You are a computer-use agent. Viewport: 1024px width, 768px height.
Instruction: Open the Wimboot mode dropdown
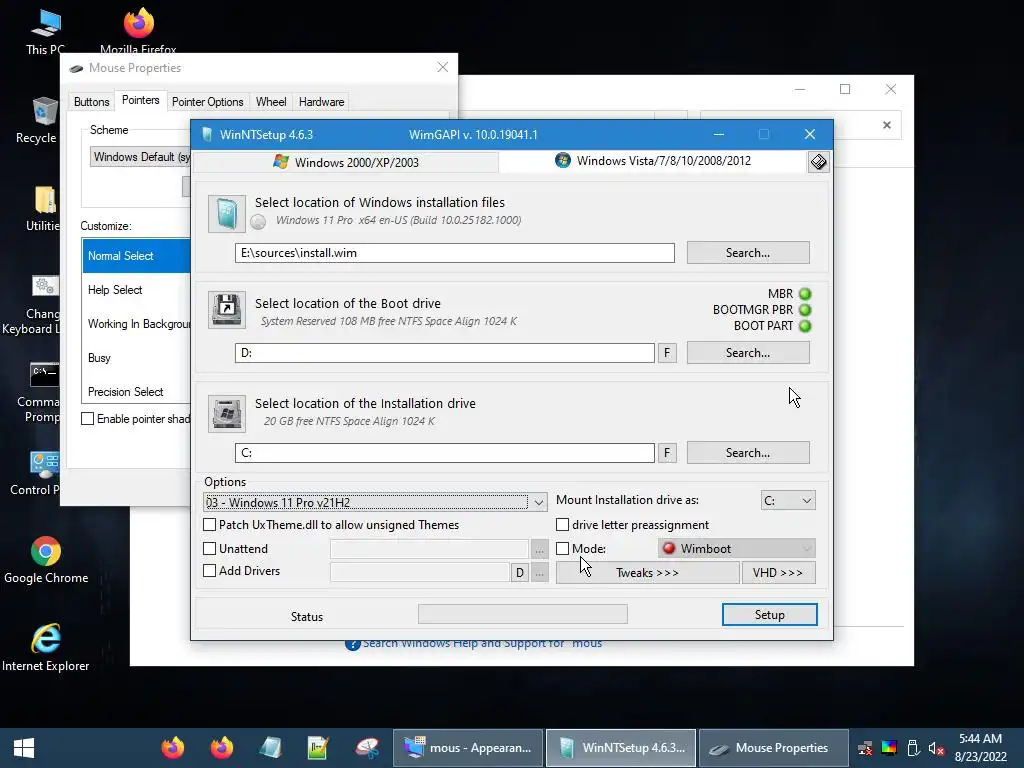point(737,549)
